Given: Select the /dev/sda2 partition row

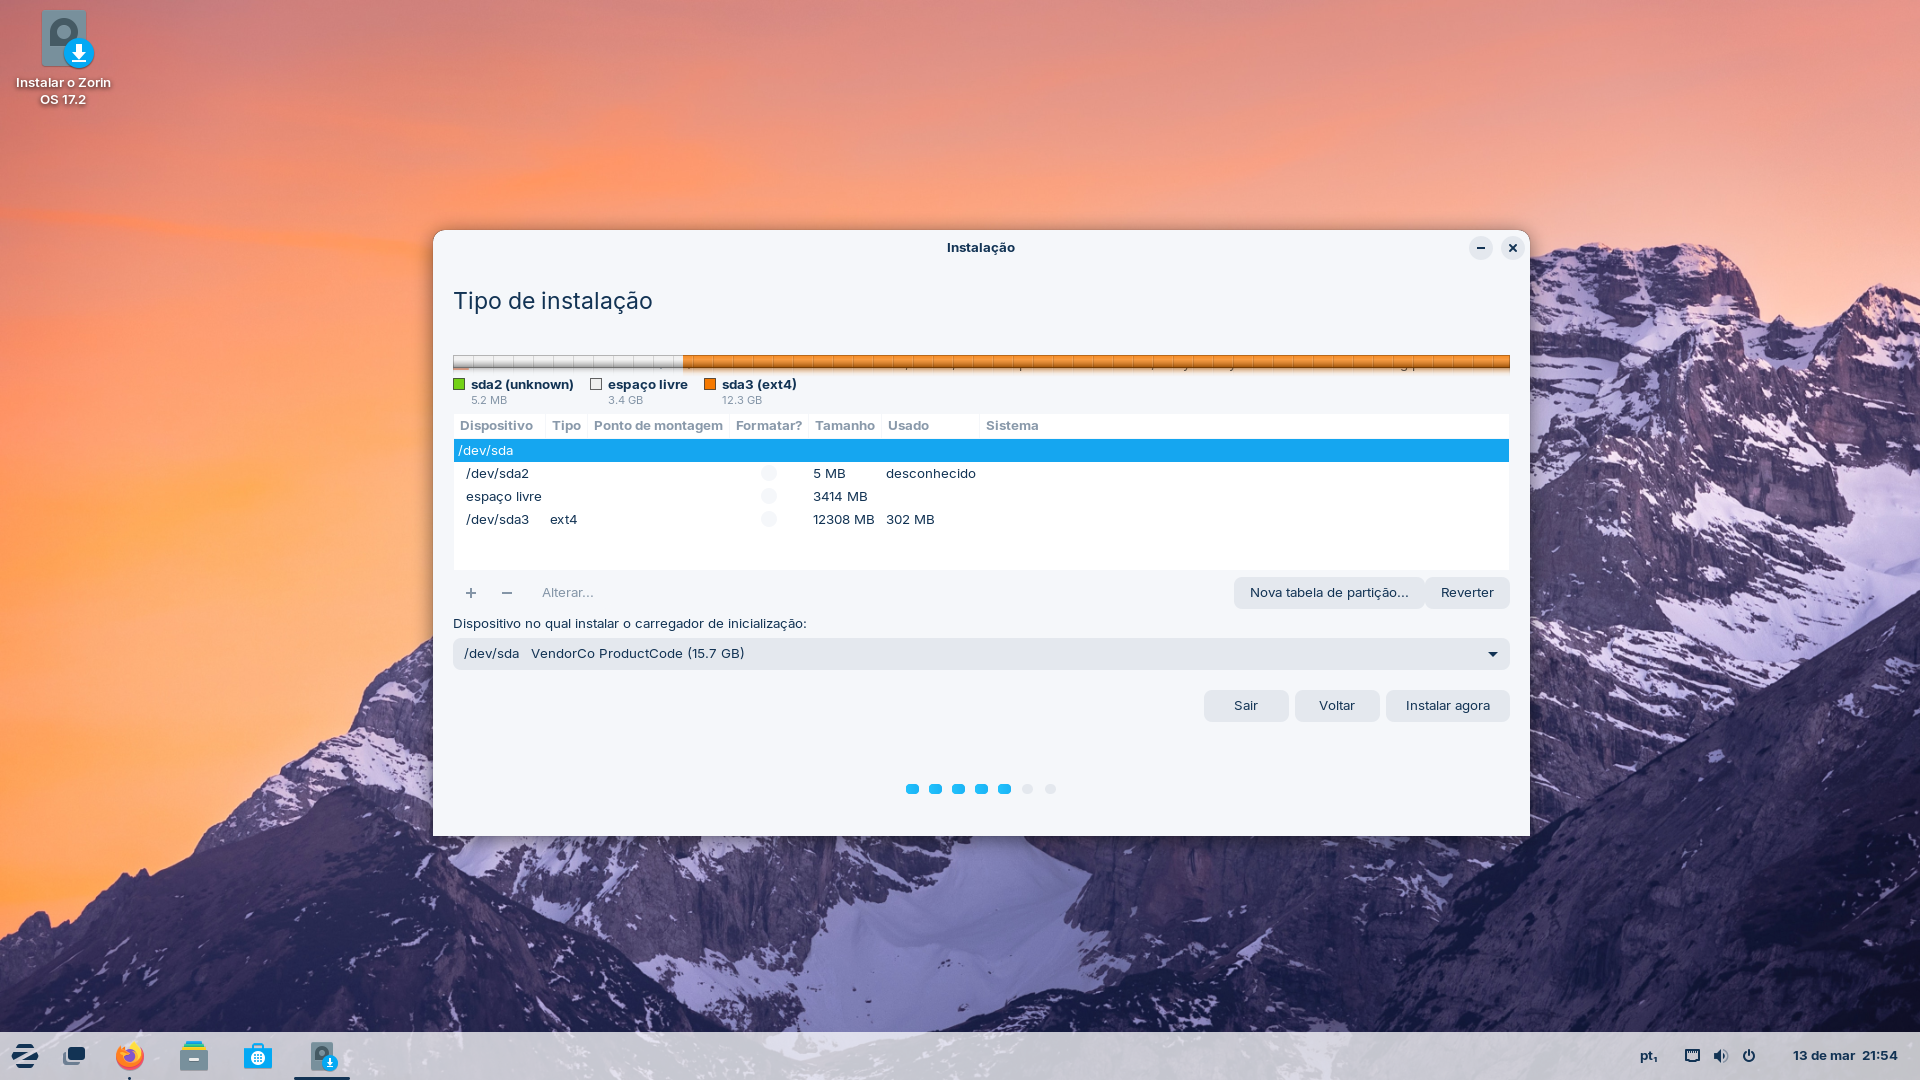Looking at the screenshot, I should 981,474.
